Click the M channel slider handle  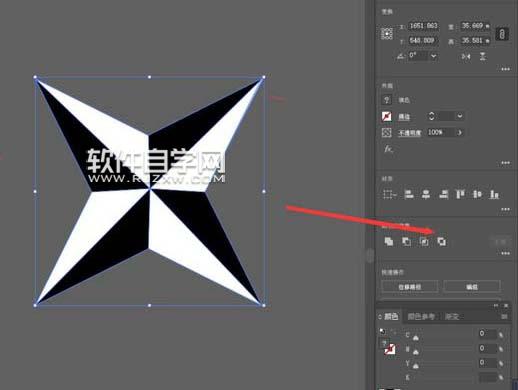tap(416, 352)
